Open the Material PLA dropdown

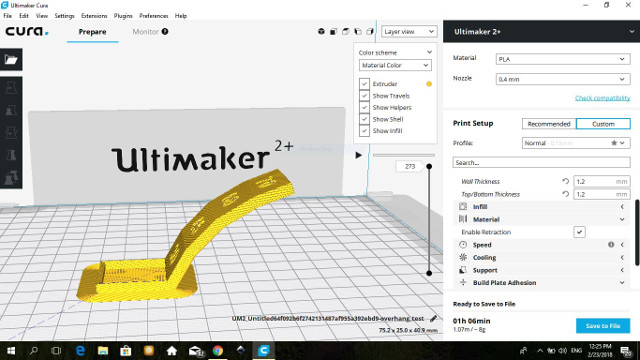[x=563, y=59]
